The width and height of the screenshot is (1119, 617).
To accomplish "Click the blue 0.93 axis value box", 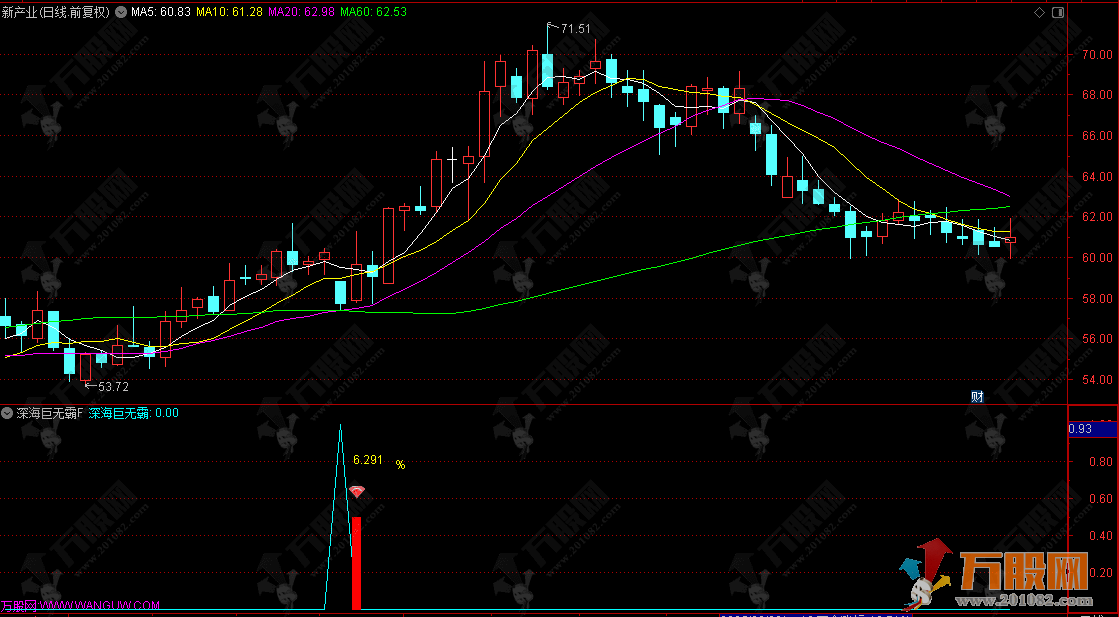I will pos(1091,429).
